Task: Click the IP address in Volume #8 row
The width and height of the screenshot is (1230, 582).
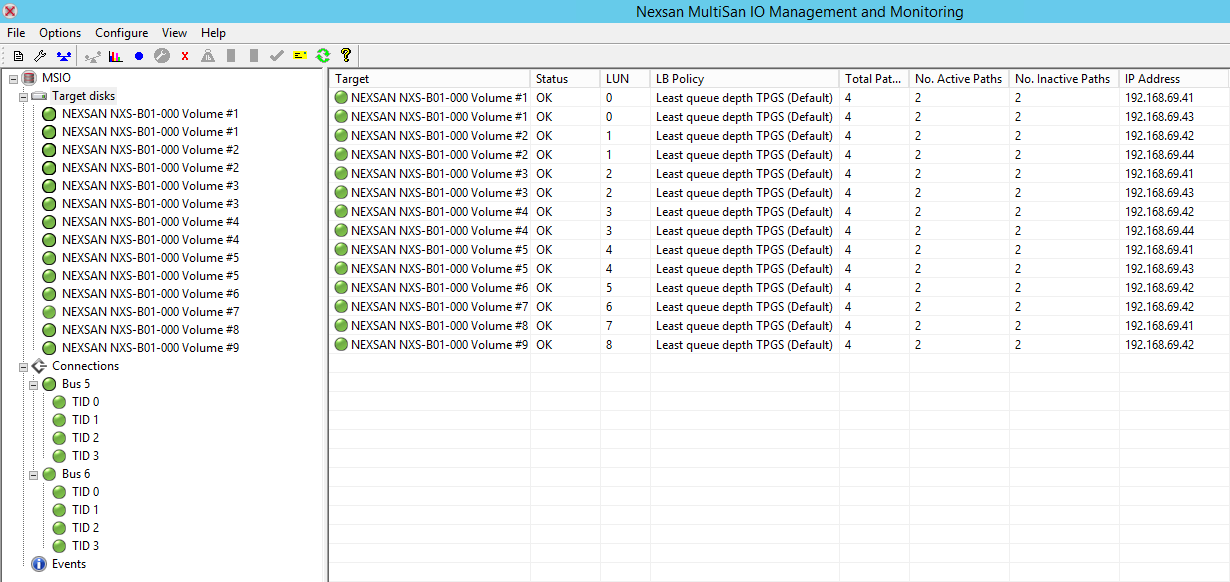Action: [1159, 326]
